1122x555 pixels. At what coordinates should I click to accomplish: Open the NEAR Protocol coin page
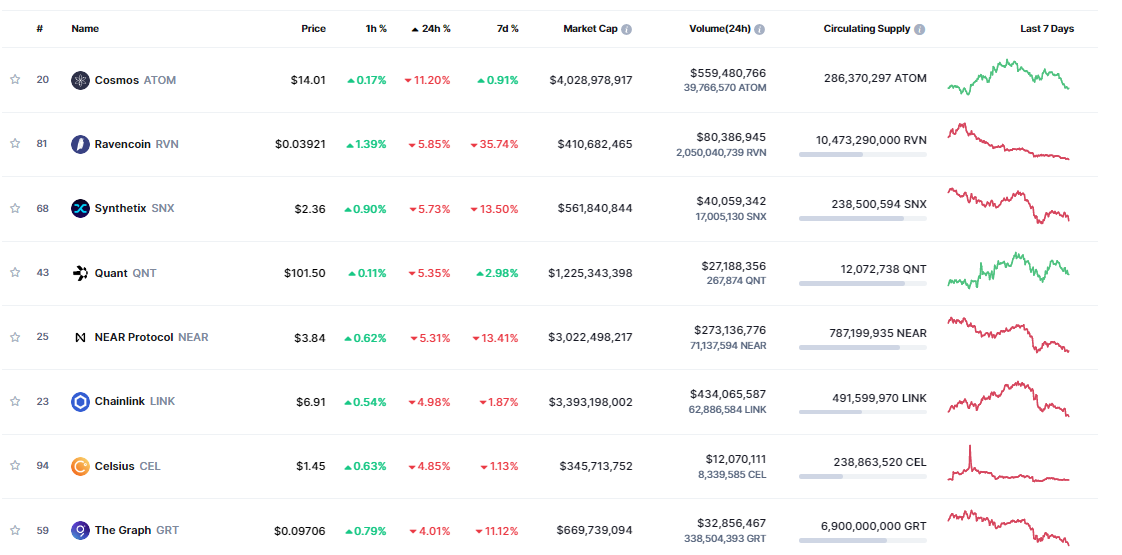coord(152,337)
